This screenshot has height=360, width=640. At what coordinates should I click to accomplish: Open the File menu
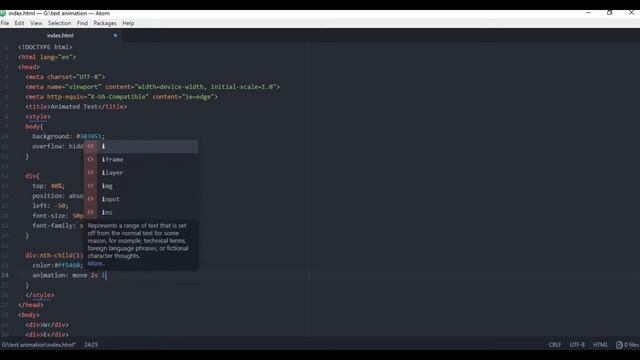(x=5, y=23)
